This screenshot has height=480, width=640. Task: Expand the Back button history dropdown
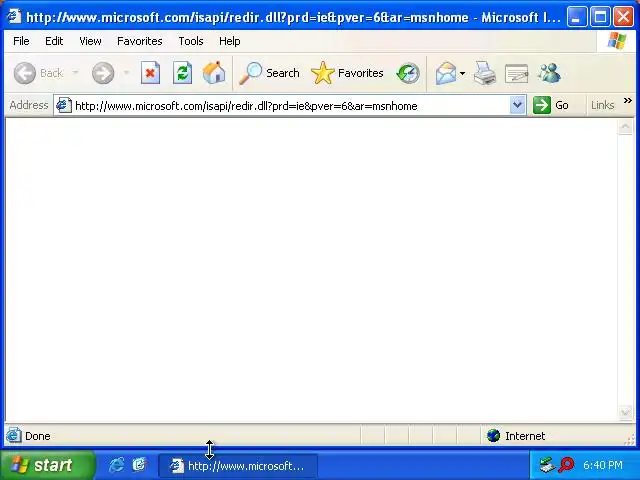click(x=75, y=73)
